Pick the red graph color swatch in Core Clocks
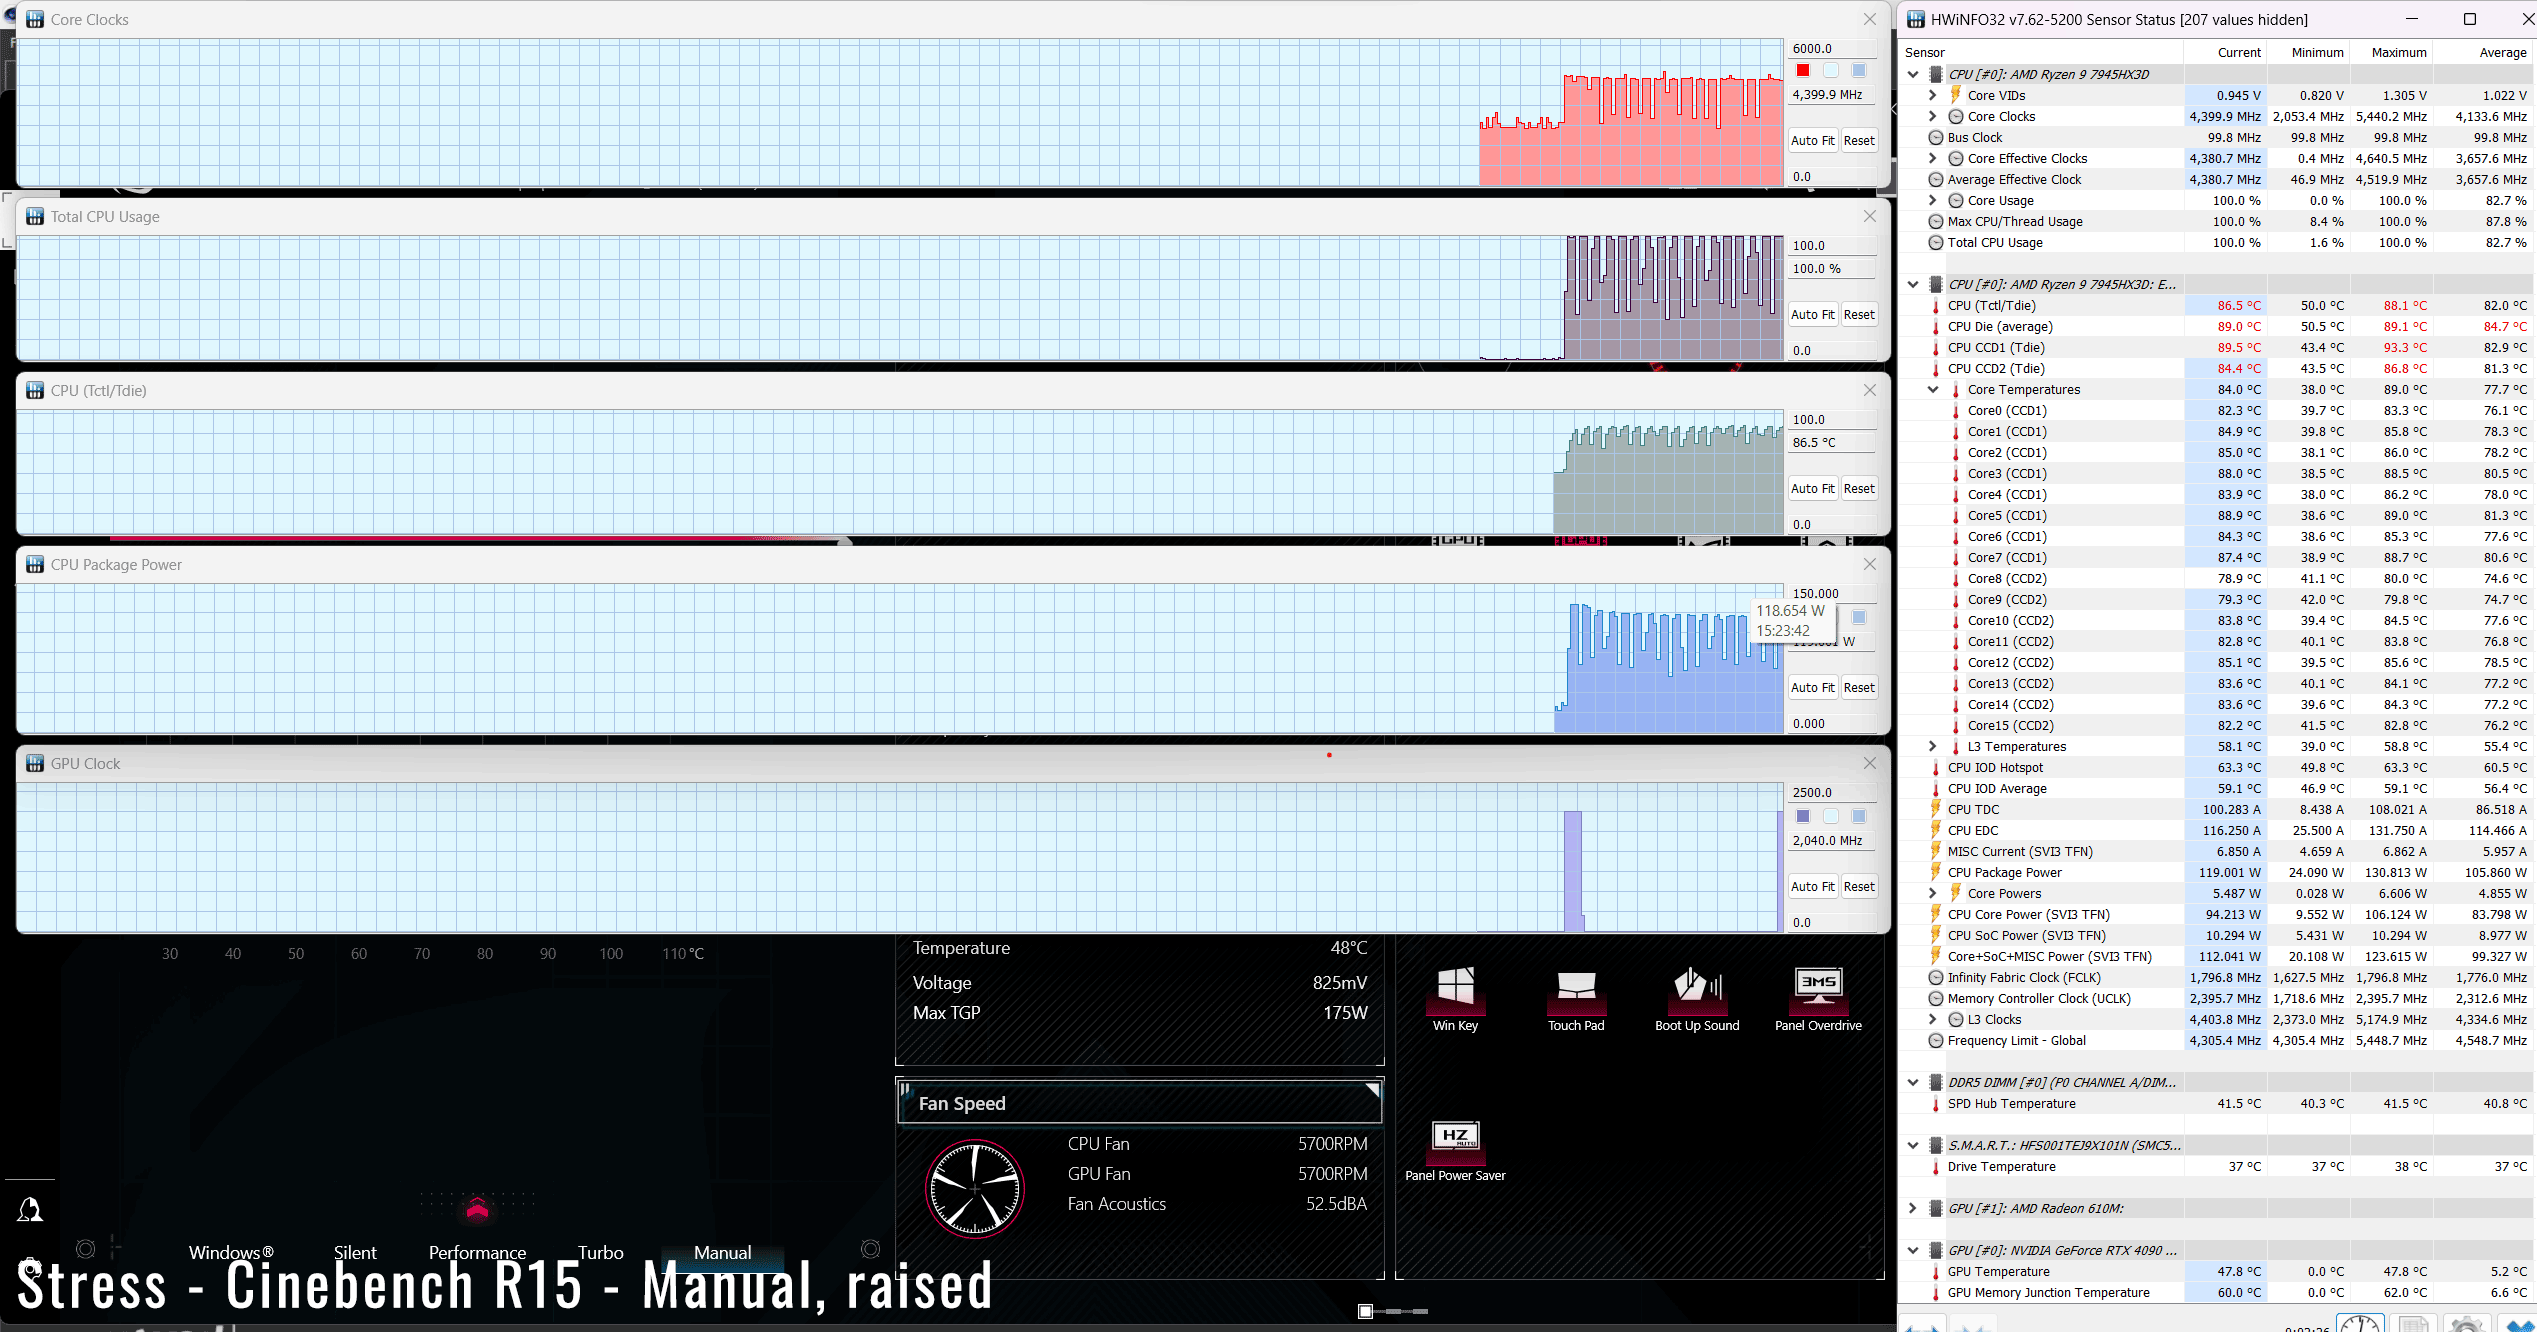 (1803, 70)
